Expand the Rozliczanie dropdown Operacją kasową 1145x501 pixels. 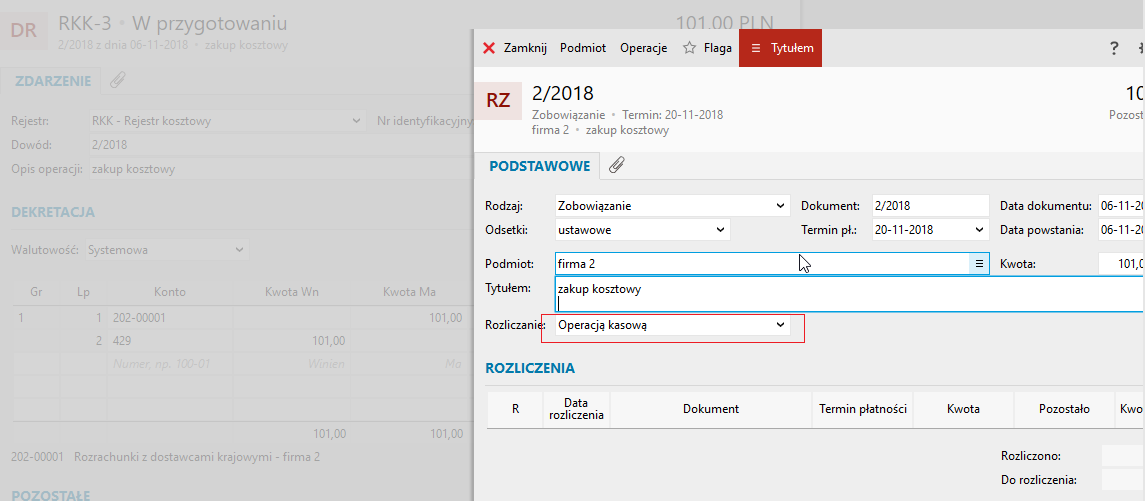pos(780,325)
